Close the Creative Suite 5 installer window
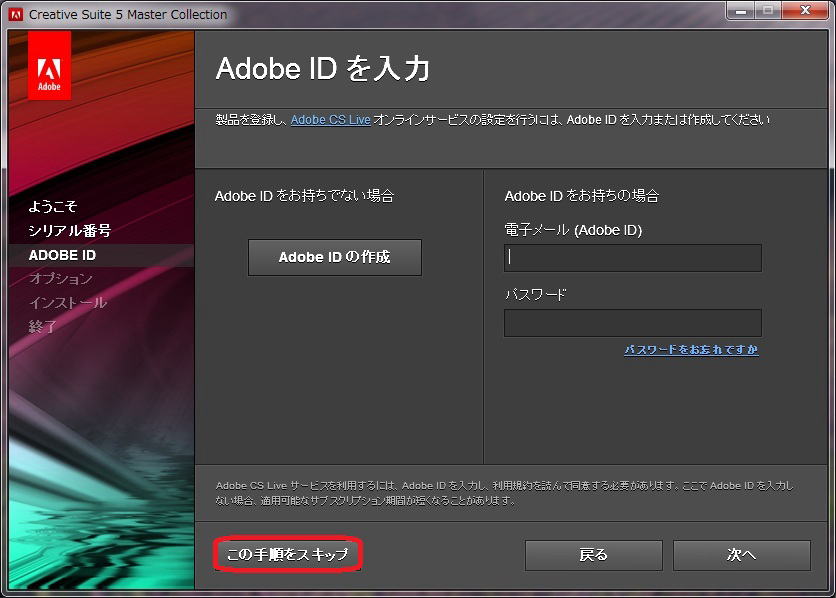Screen dimensions: 836x598 click(806, 11)
